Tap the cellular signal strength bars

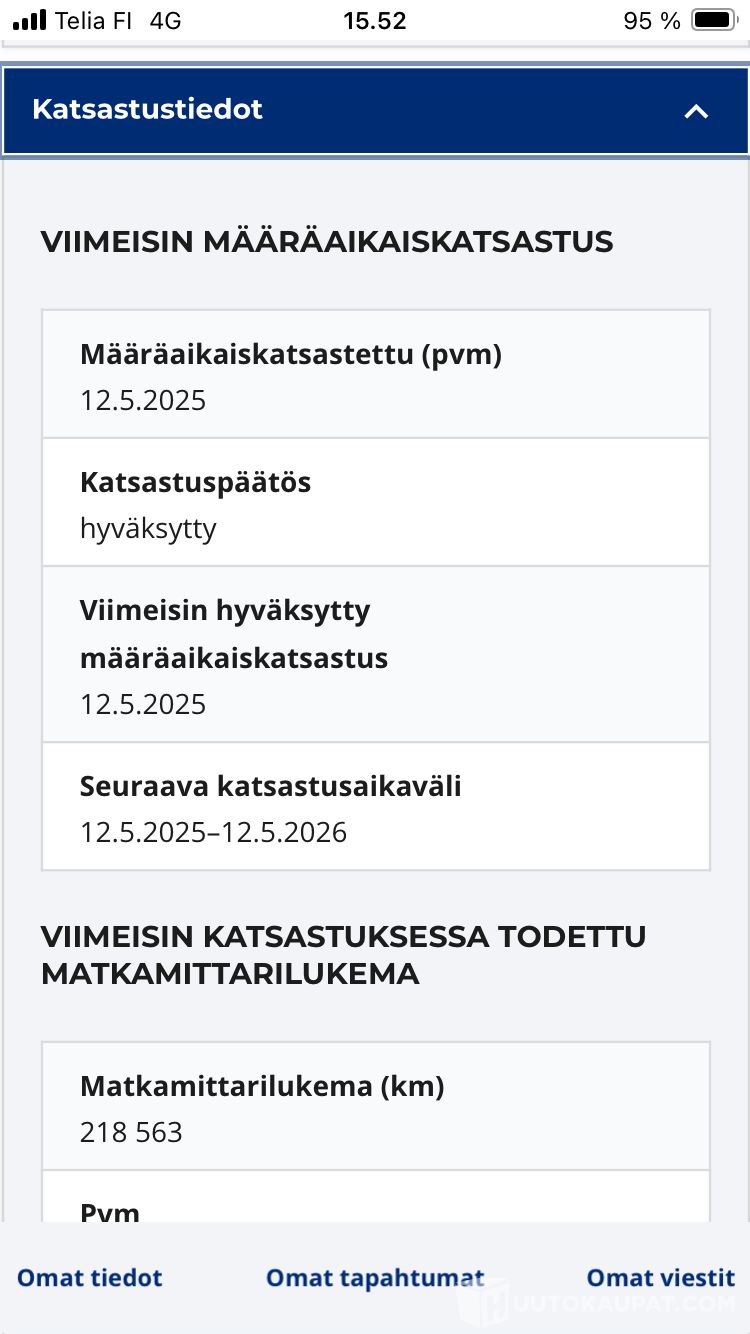(x=30, y=20)
